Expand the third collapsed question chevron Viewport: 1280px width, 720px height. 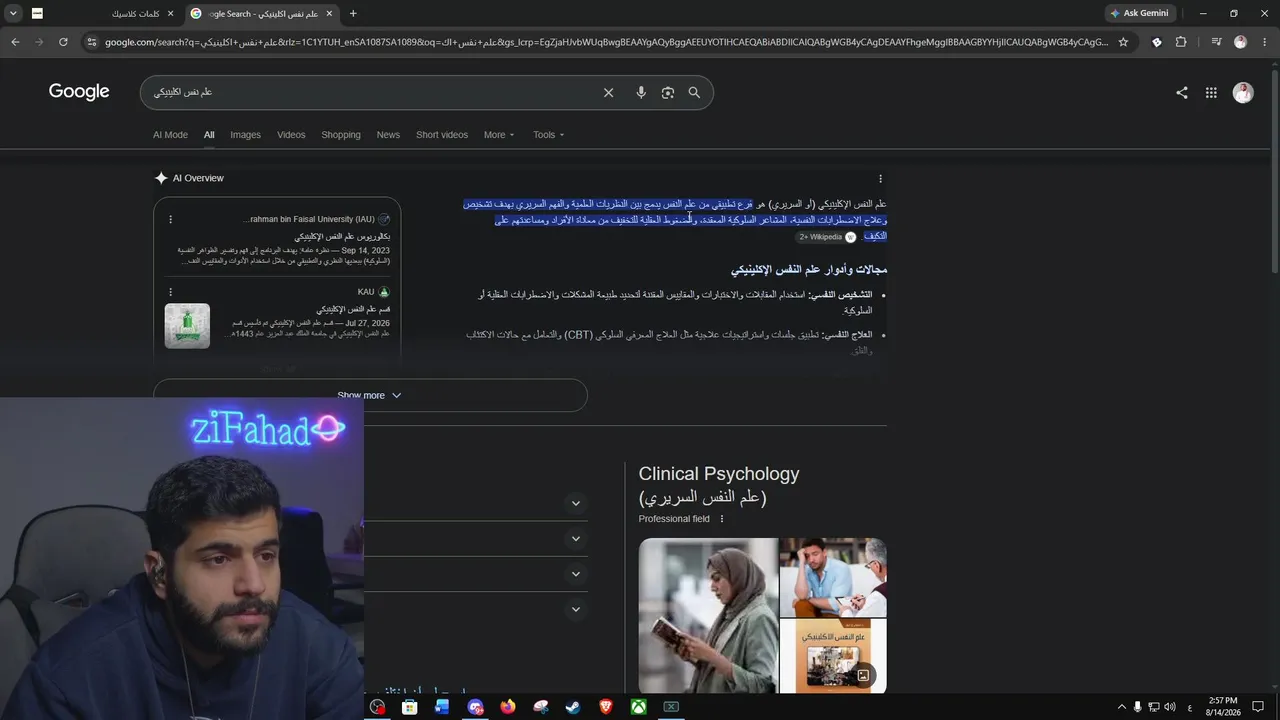pos(575,574)
